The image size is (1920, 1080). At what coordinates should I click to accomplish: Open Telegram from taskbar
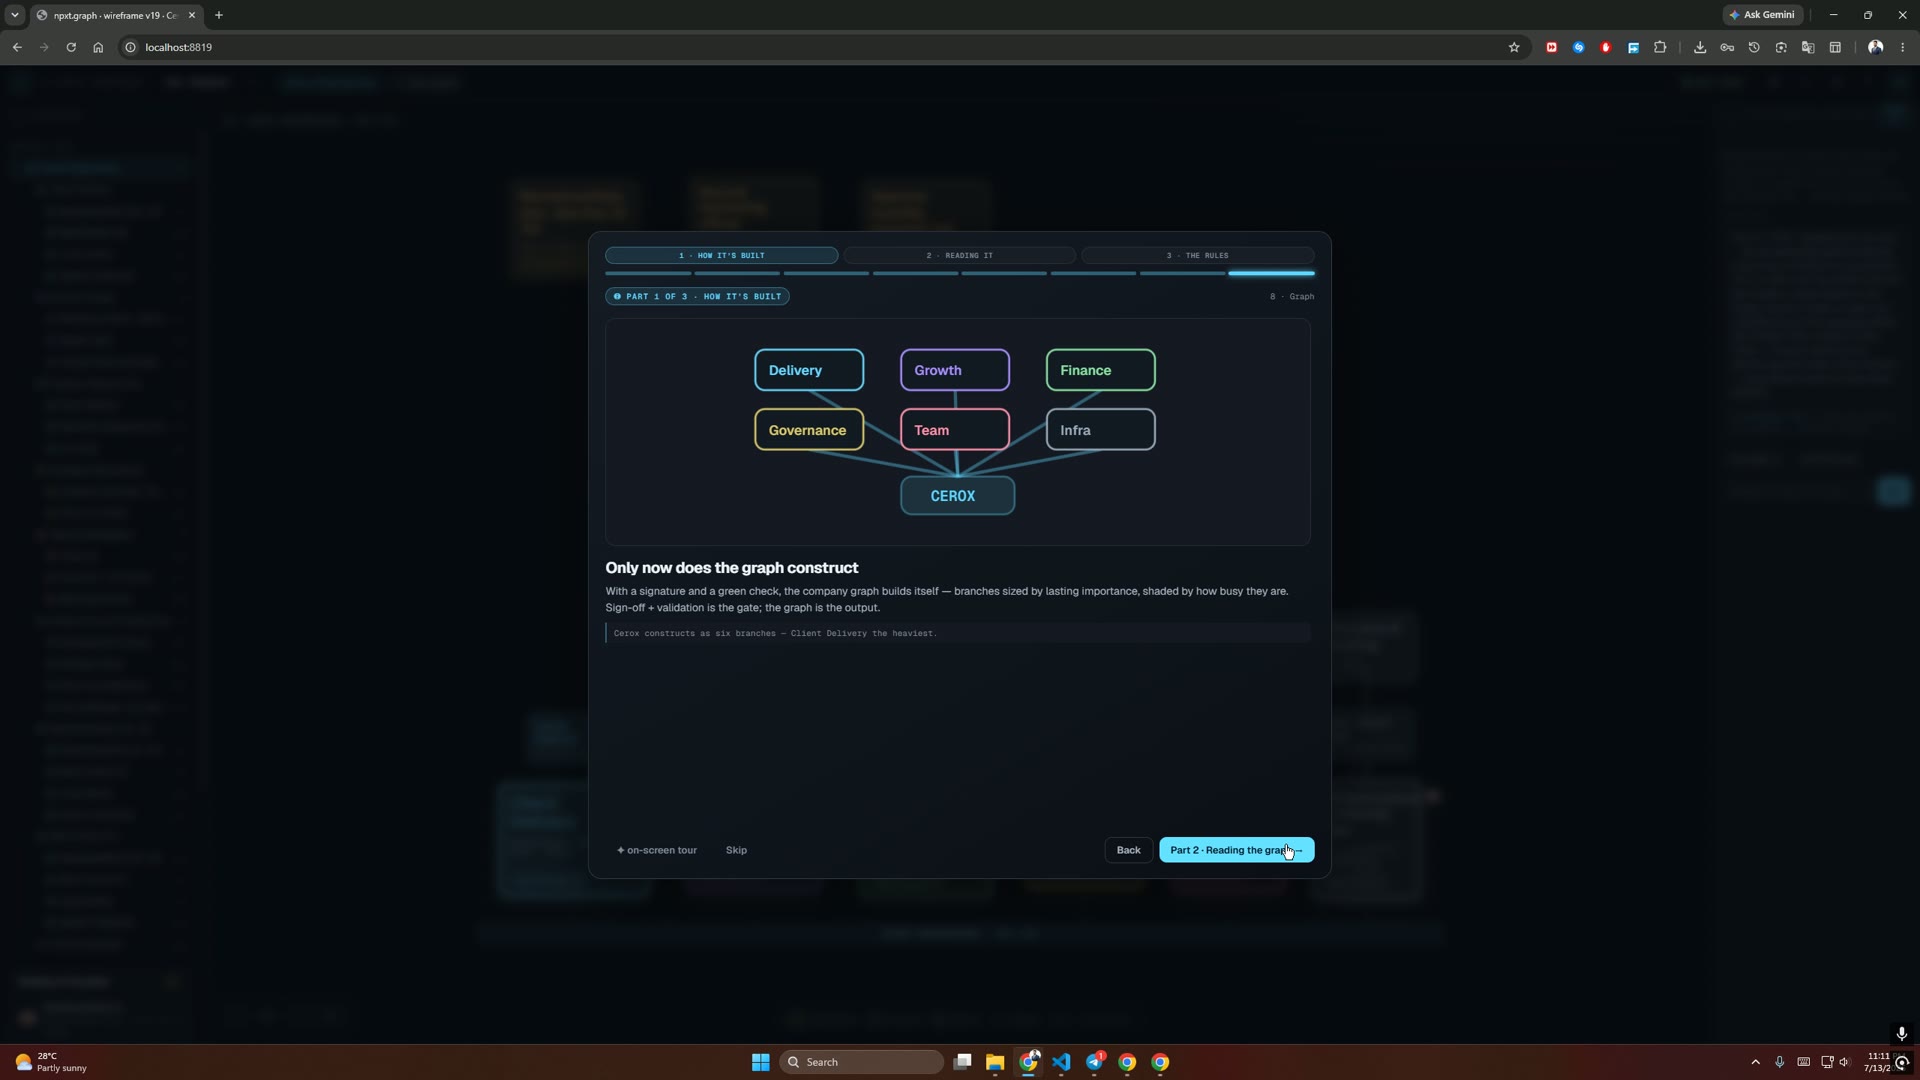(1095, 1062)
